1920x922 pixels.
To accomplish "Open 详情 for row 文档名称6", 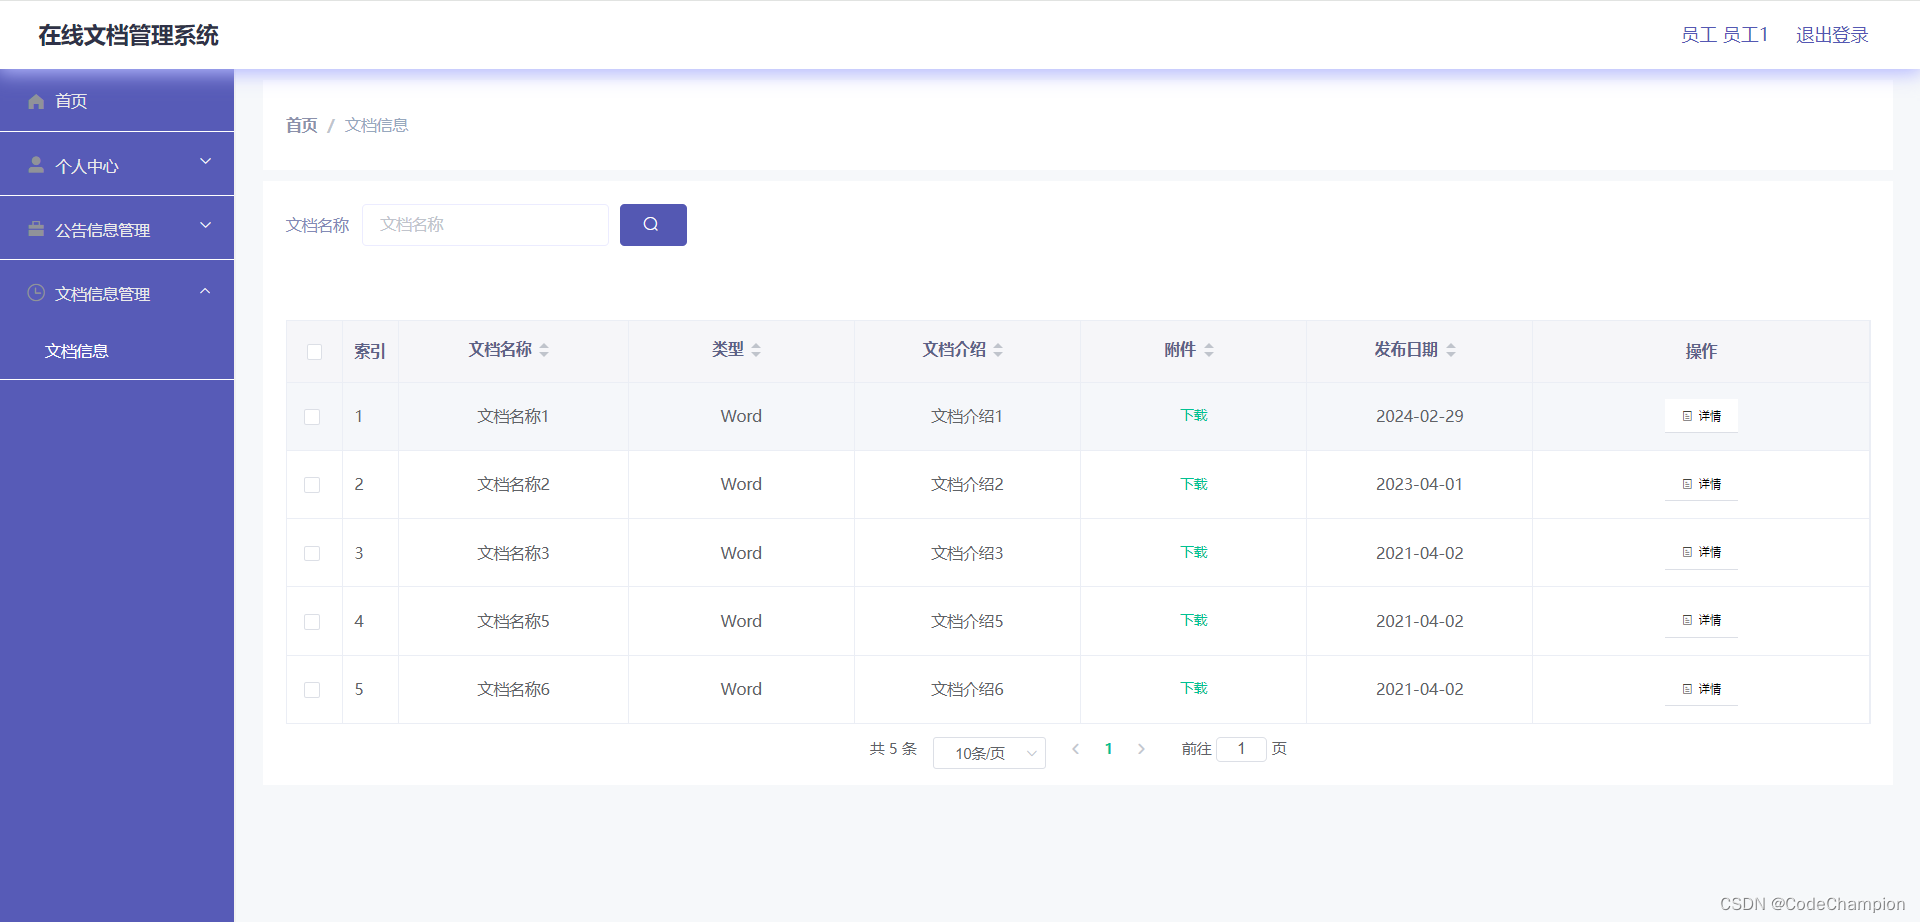I will point(1701,689).
